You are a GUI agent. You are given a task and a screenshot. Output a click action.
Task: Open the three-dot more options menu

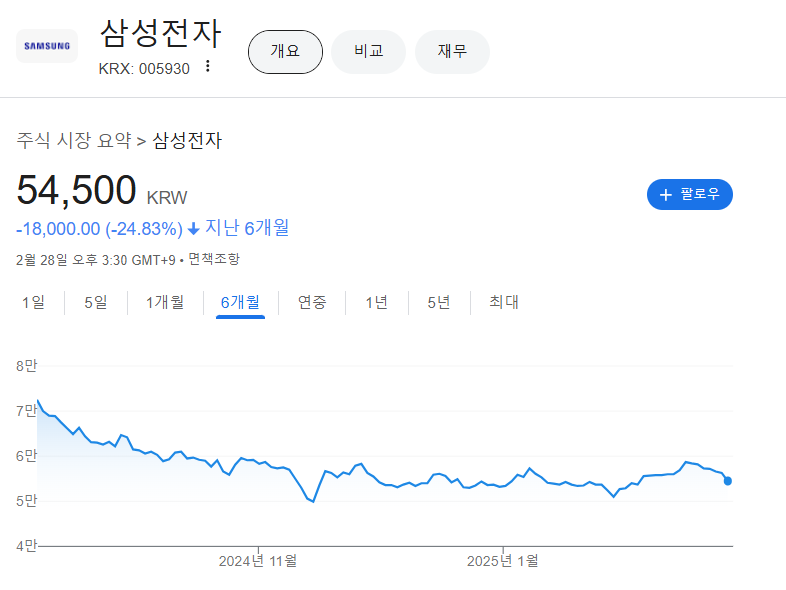pyautogui.click(x=208, y=66)
